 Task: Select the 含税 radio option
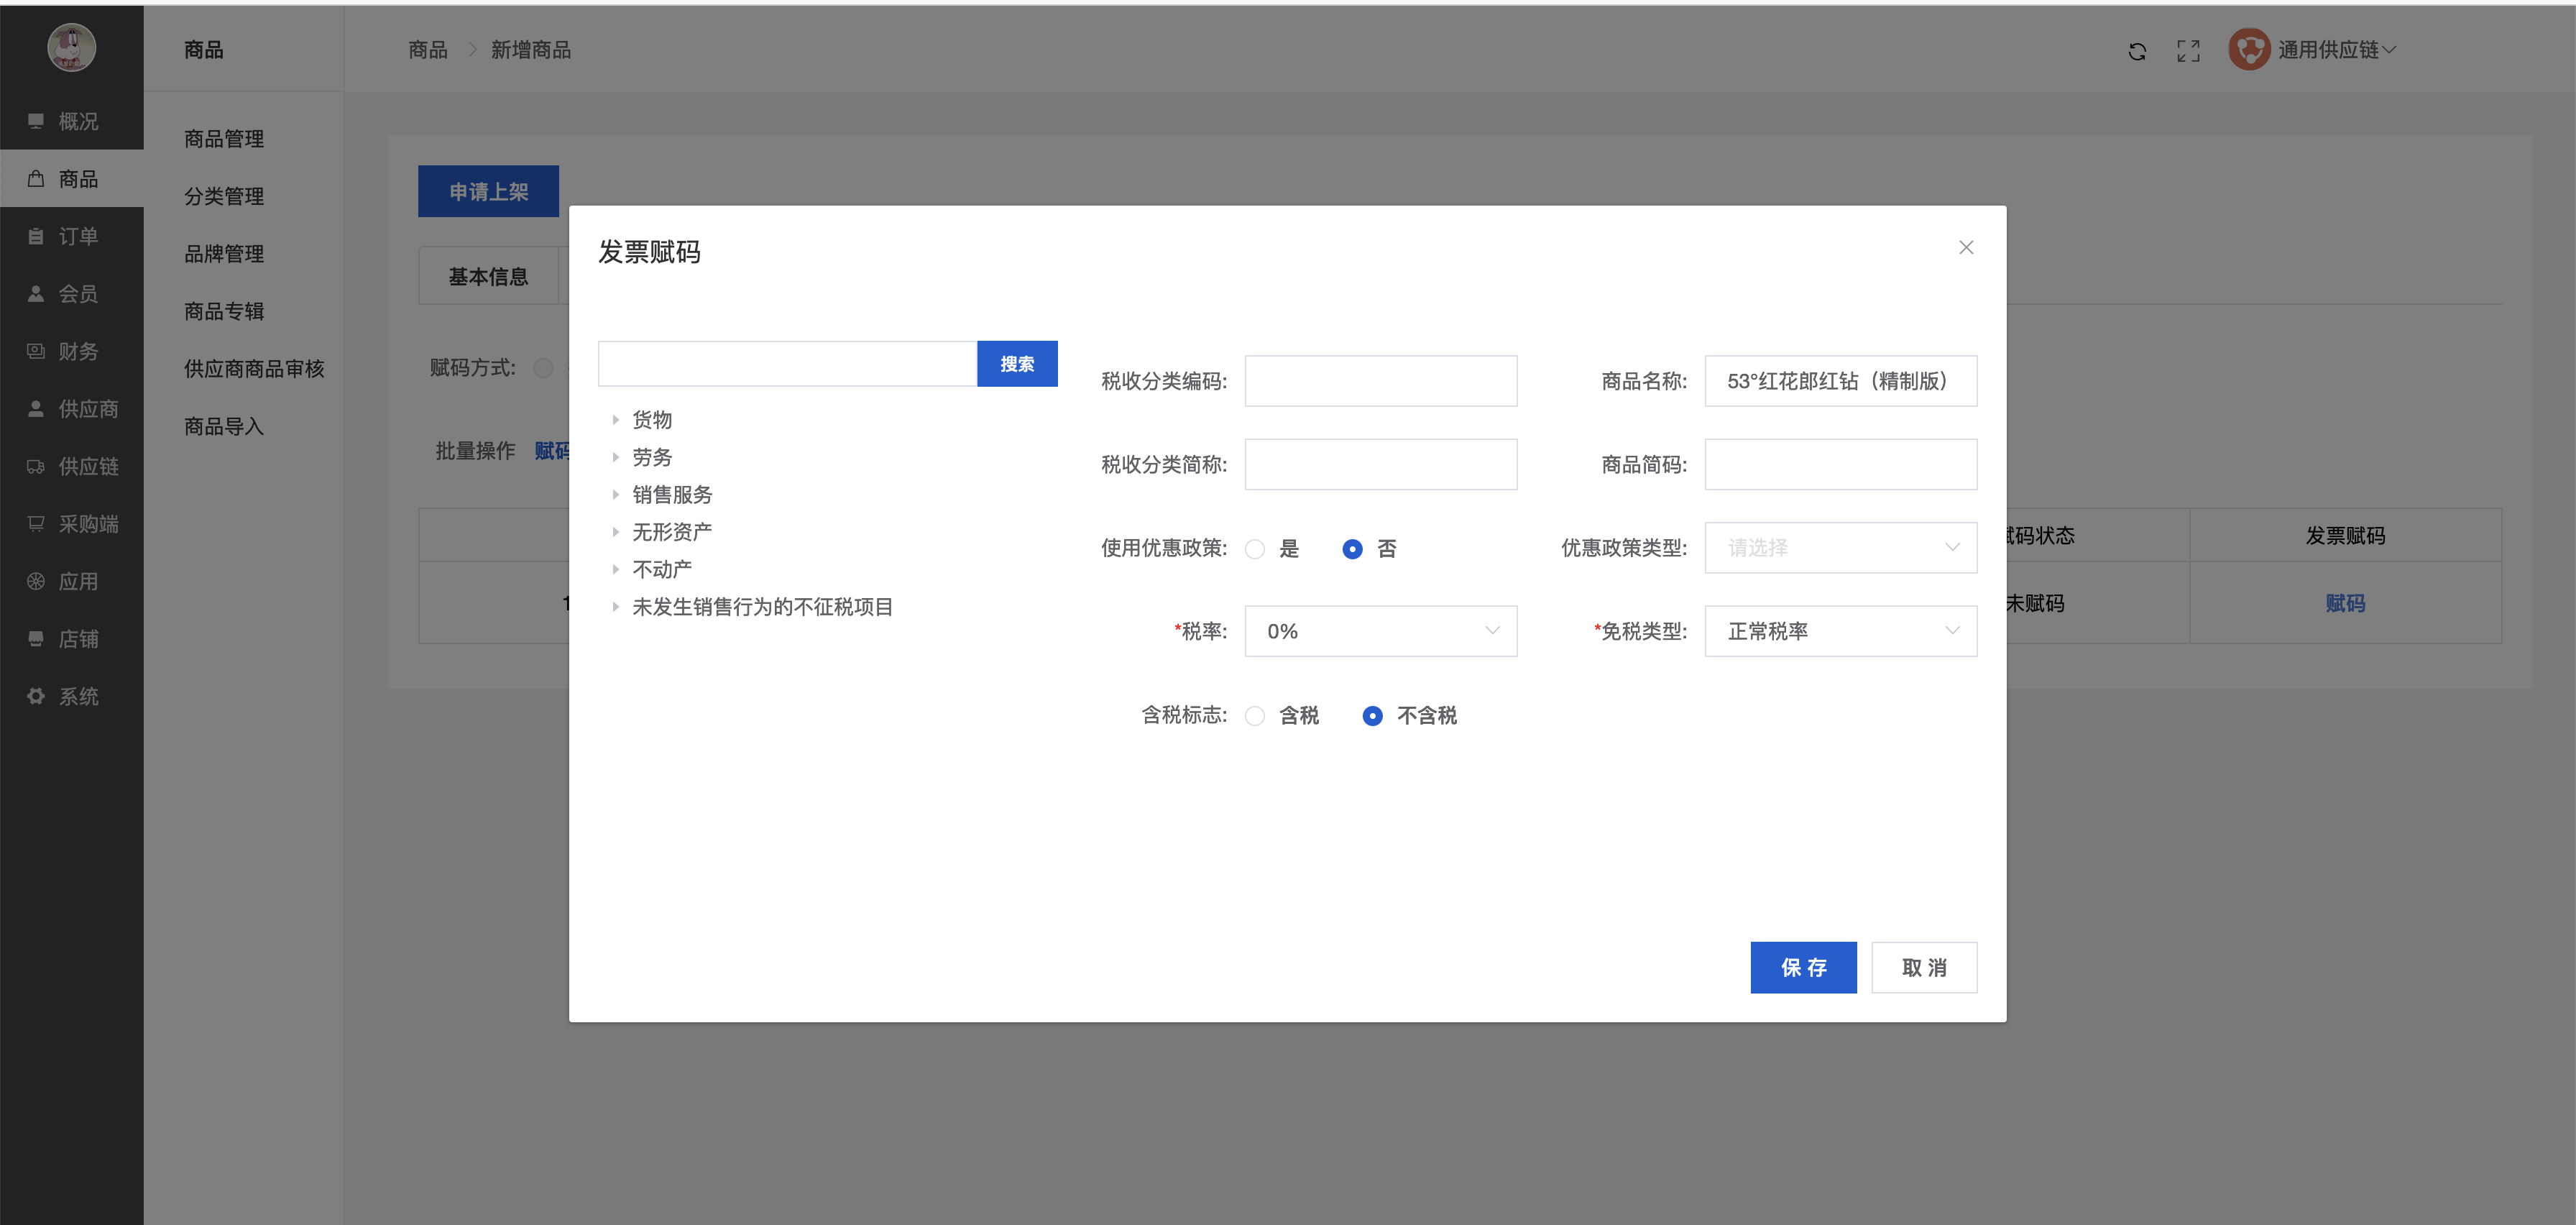click(1255, 716)
